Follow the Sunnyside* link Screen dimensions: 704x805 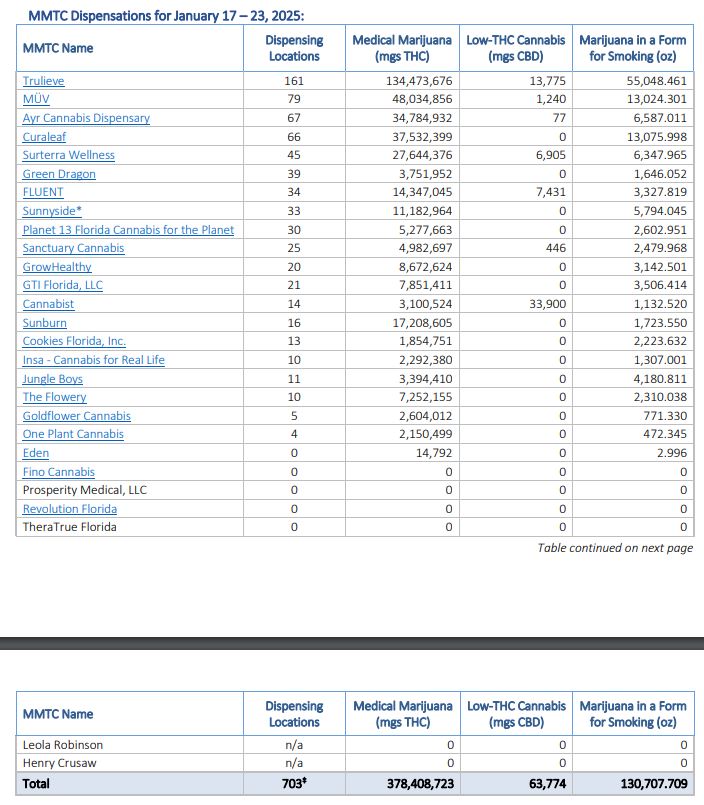coord(52,211)
